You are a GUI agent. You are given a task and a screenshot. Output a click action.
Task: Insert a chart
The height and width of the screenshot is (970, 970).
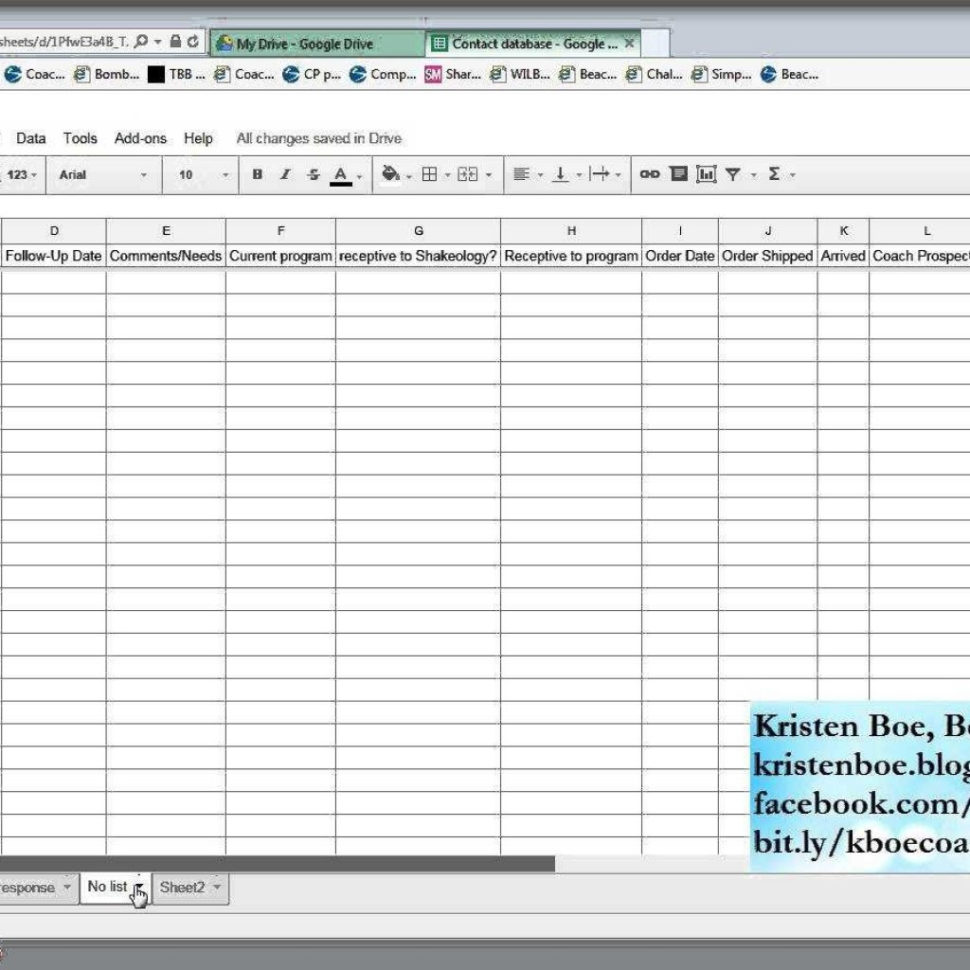(706, 174)
